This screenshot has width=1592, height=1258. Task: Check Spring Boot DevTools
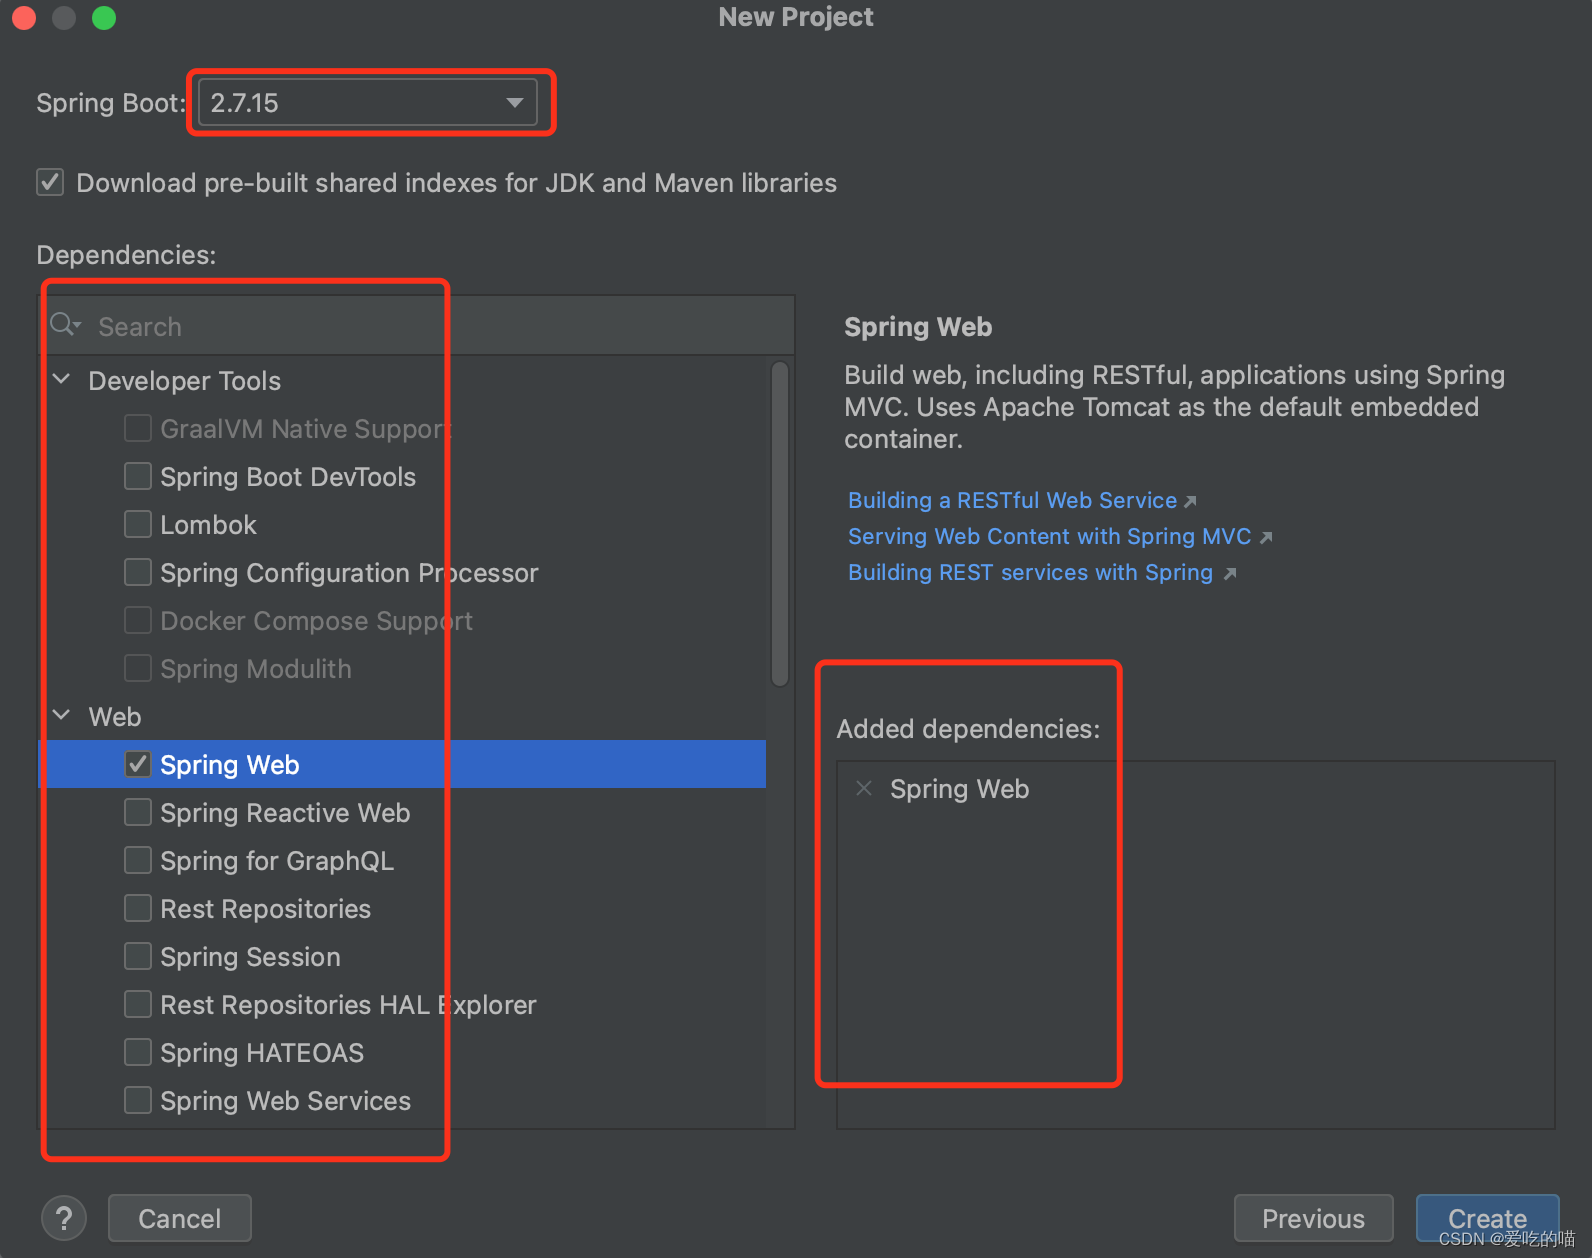click(x=137, y=476)
